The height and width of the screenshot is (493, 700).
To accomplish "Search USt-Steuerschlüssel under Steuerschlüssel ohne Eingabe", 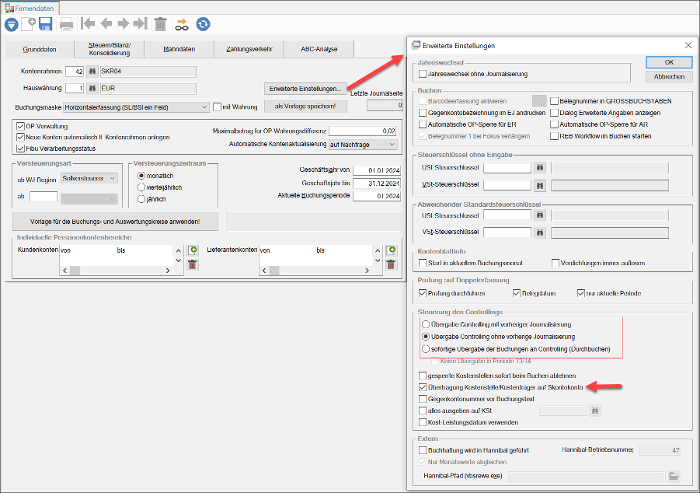I will (x=540, y=168).
